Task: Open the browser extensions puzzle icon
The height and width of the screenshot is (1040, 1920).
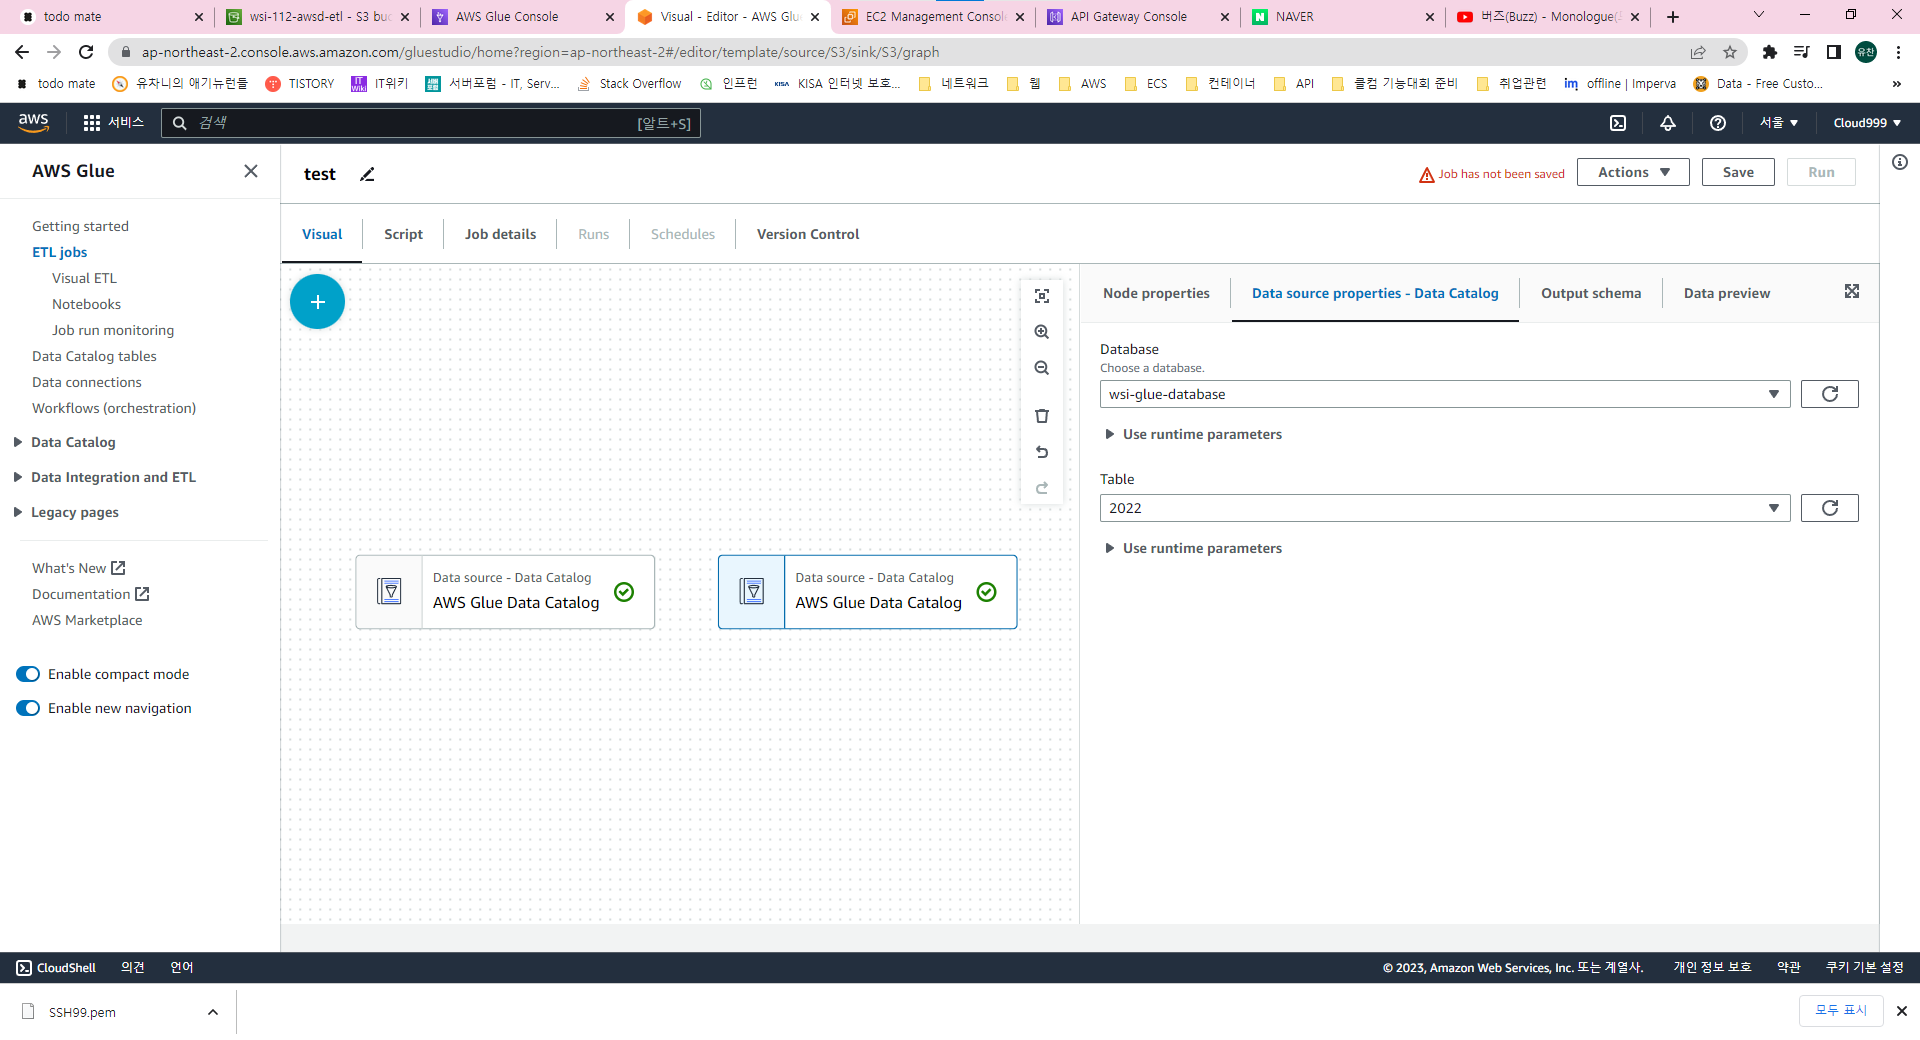Action: coord(1770,52)
